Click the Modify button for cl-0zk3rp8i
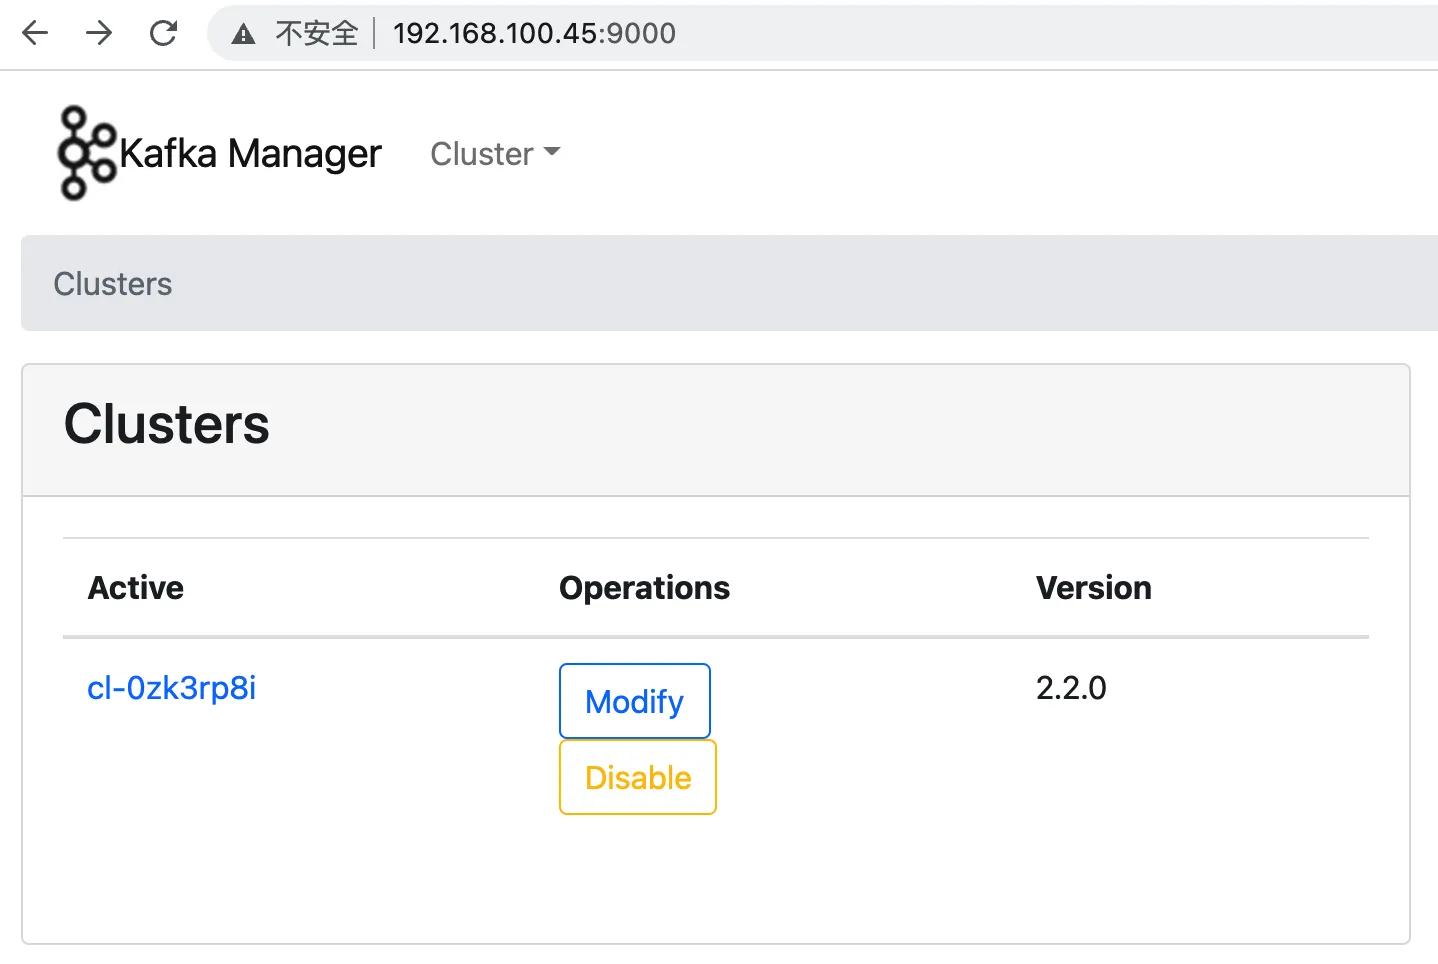Viewport: 1438px width, 964px height. click(634, 701)
